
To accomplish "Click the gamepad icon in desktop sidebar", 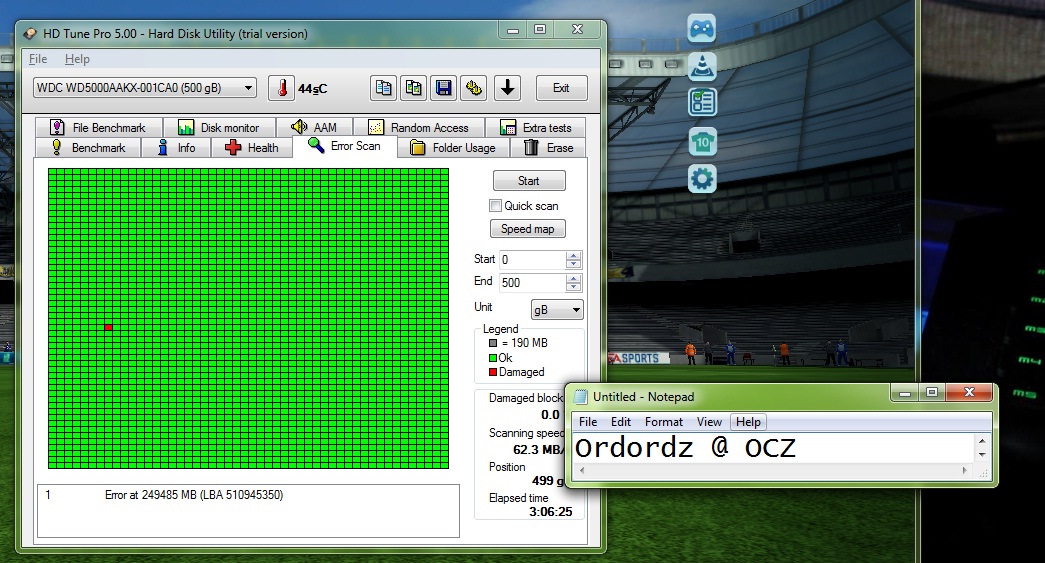I will pyautogui.click(x=702, y=29).
